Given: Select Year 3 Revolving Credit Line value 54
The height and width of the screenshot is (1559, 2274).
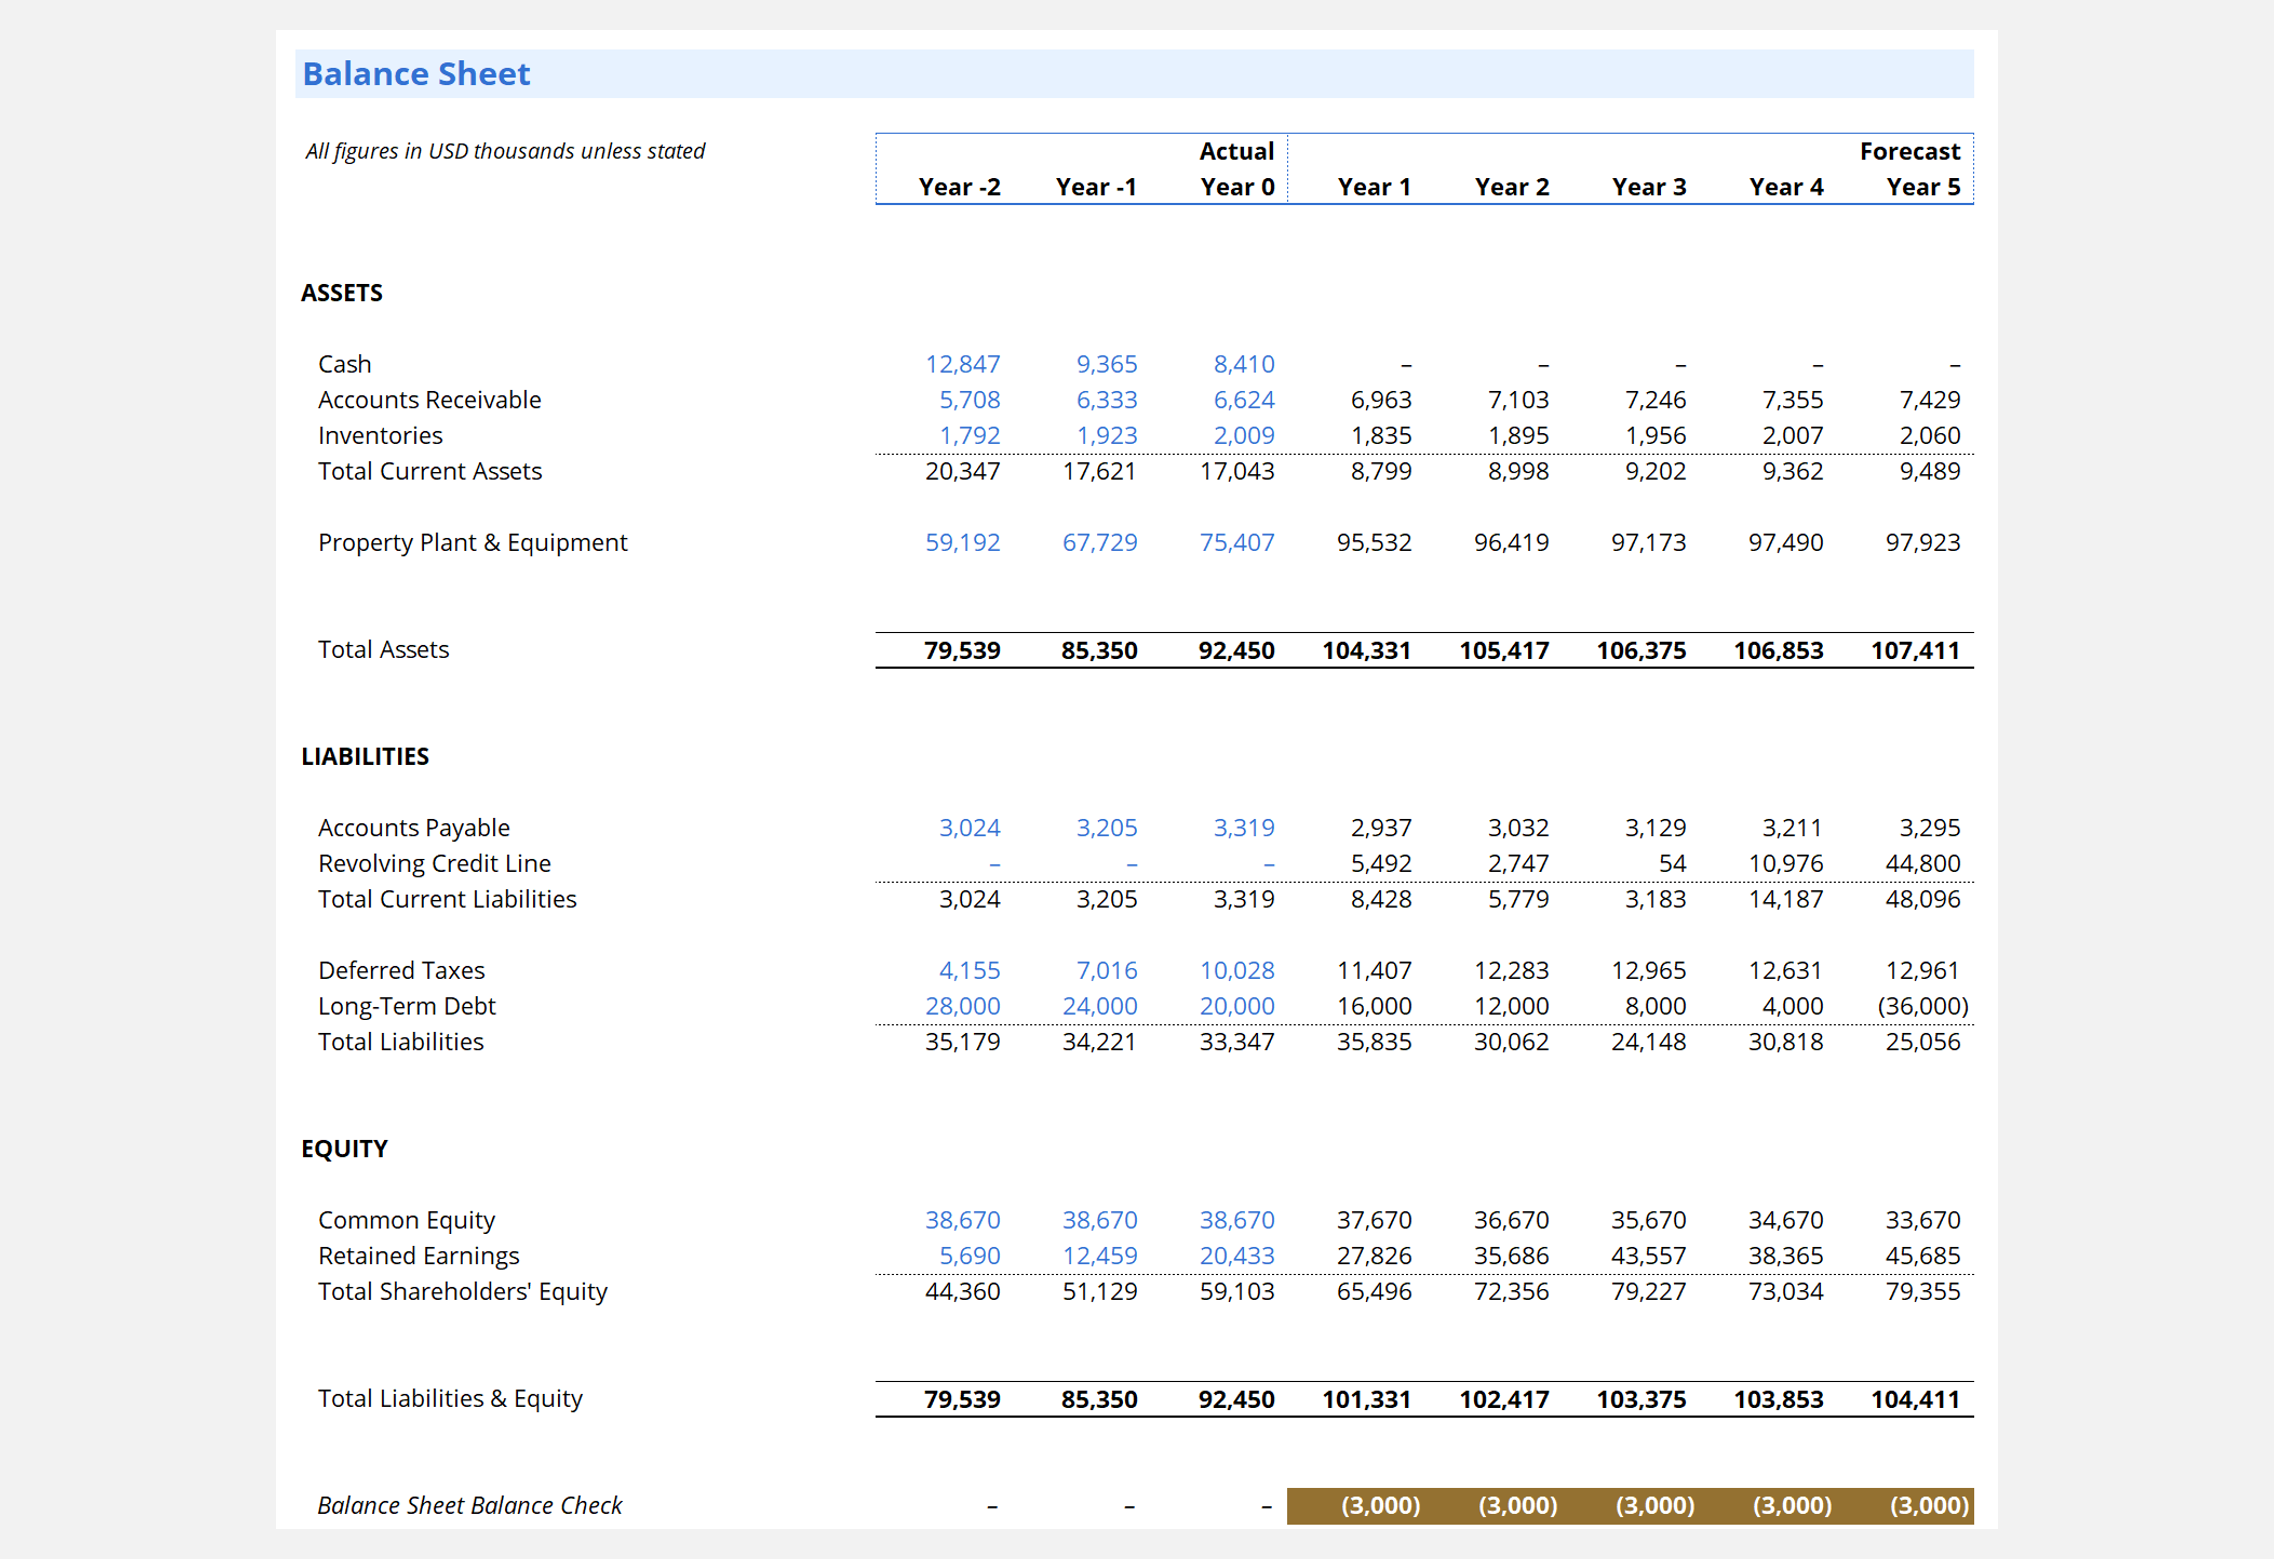Looking at the screenshot, I should coord(1671,863).
